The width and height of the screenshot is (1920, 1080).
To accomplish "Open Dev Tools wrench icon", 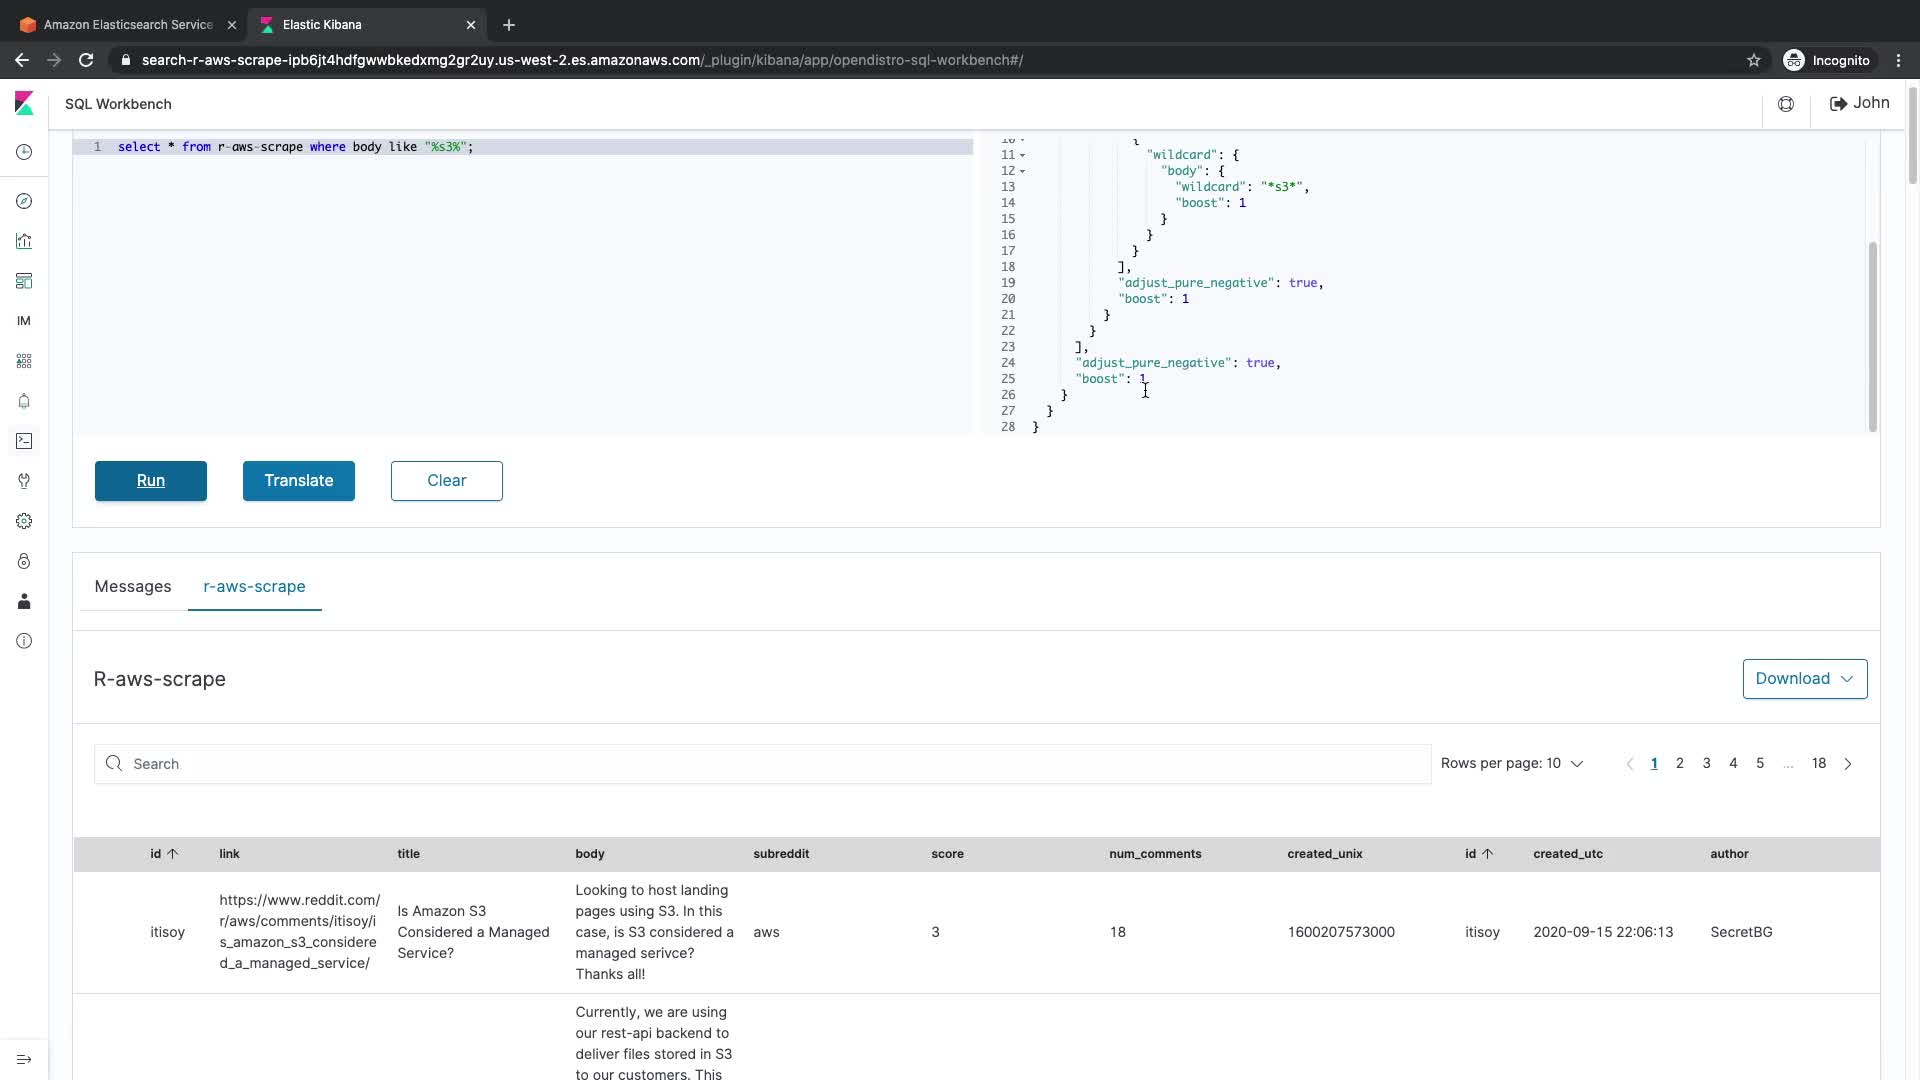I will (x=24, y=481).
